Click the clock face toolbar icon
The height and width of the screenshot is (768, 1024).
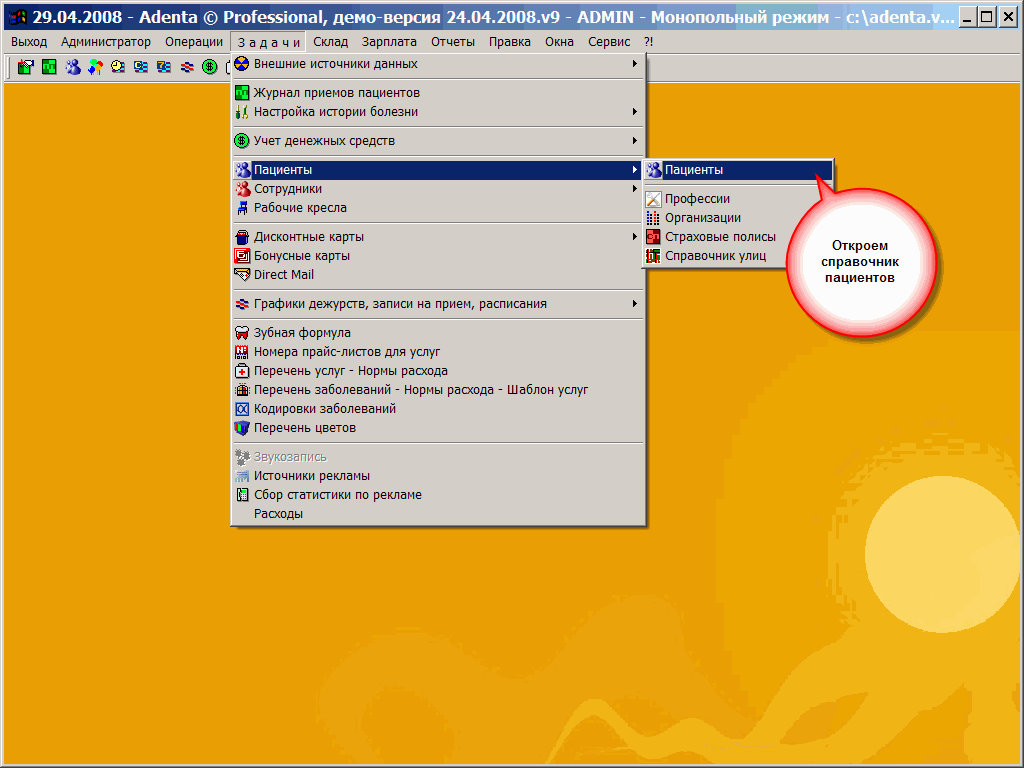(x=118, y=67)
